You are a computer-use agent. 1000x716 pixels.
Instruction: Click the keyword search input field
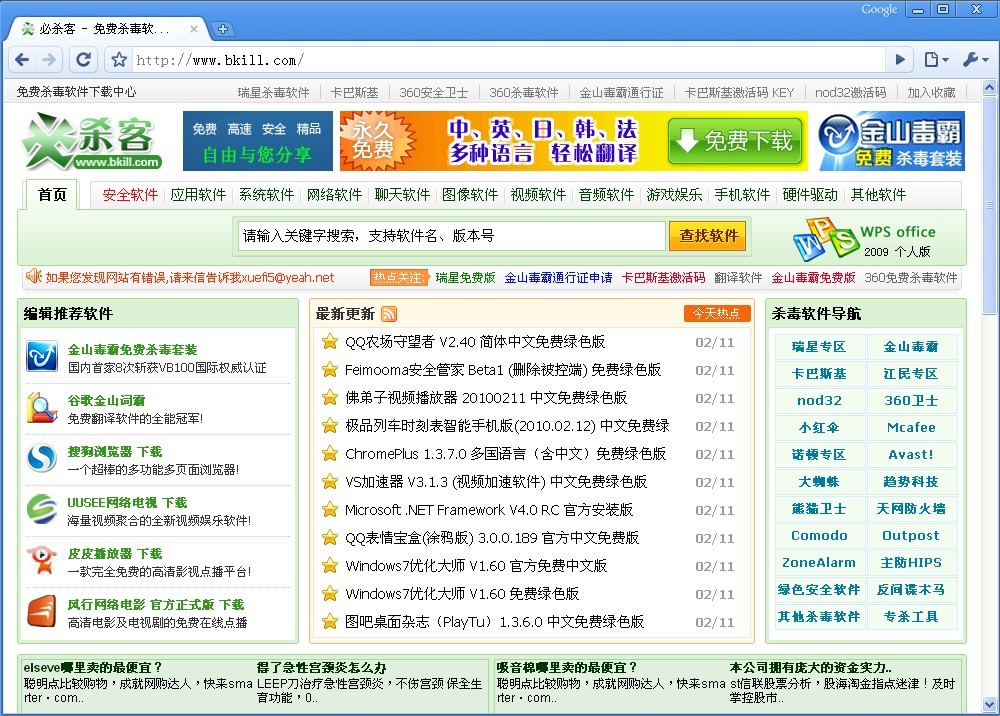(x=452, y=236)
